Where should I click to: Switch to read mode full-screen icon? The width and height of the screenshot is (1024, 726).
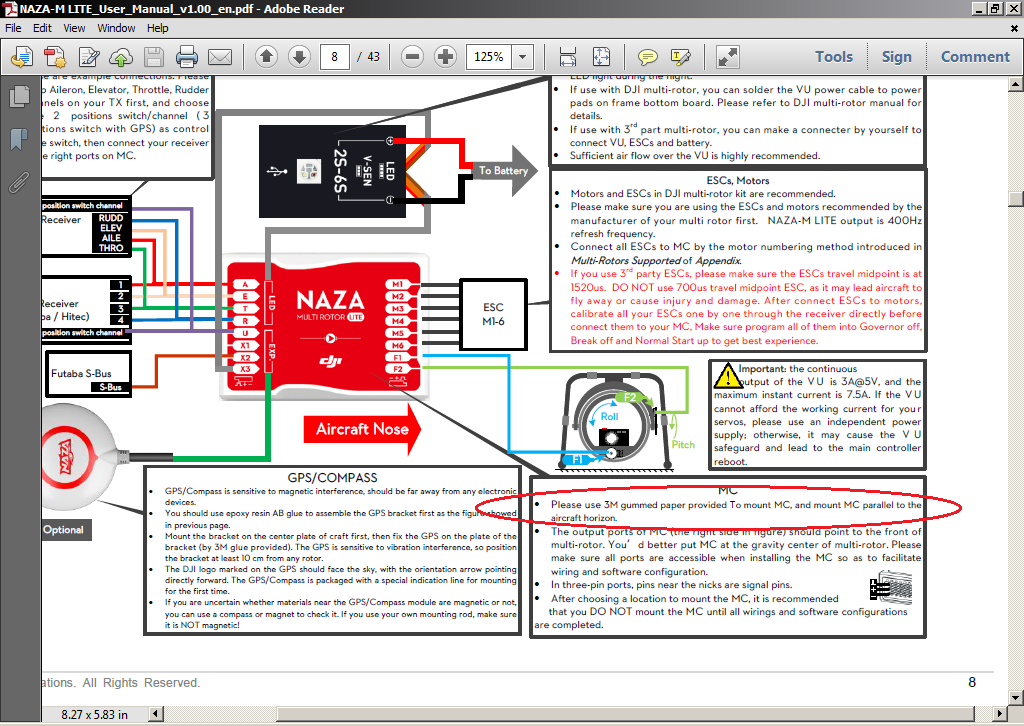point(728,57)
